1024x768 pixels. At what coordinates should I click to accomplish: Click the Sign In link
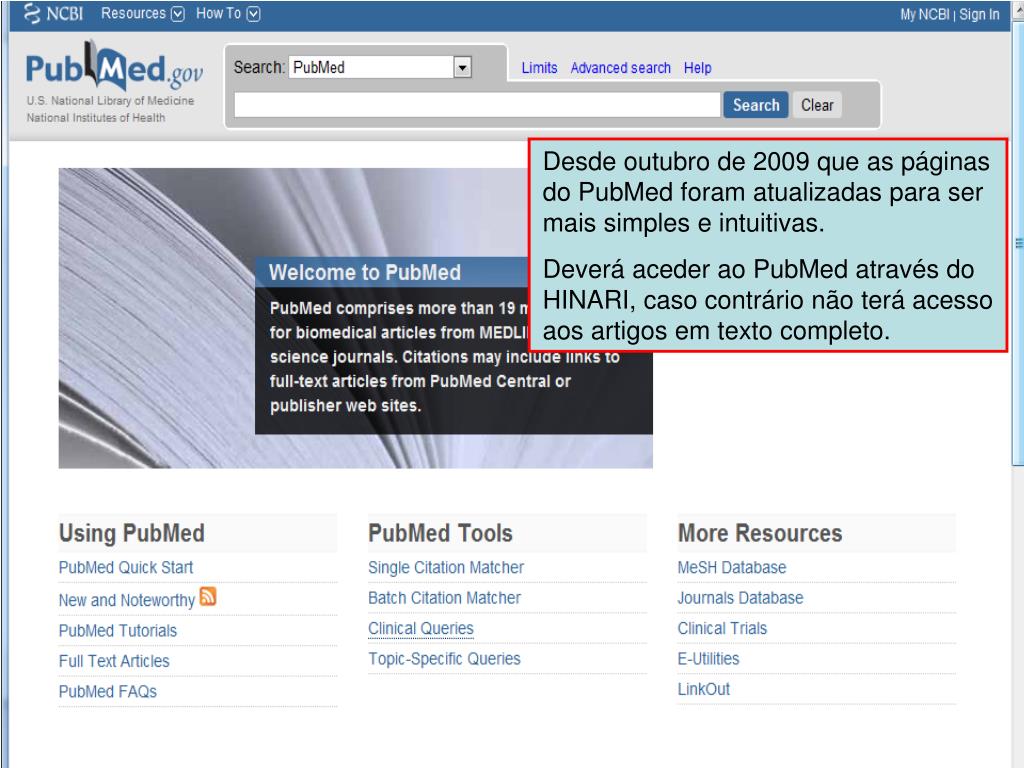pos(979,14)
